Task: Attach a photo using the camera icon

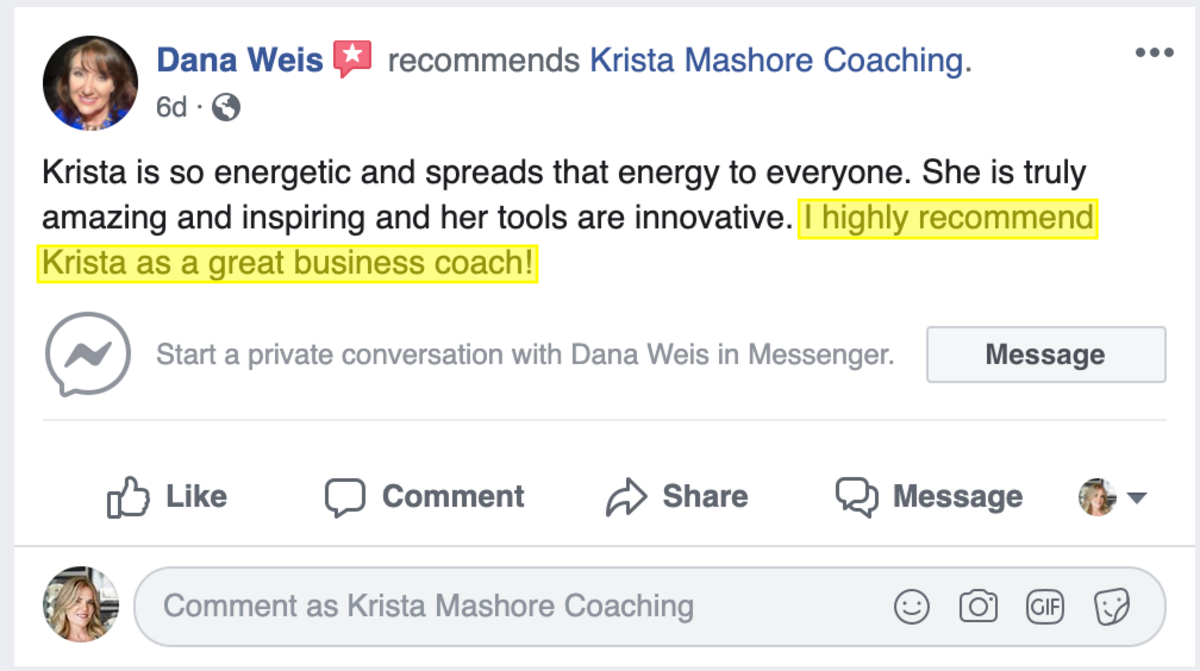Action: coord(978,607)
